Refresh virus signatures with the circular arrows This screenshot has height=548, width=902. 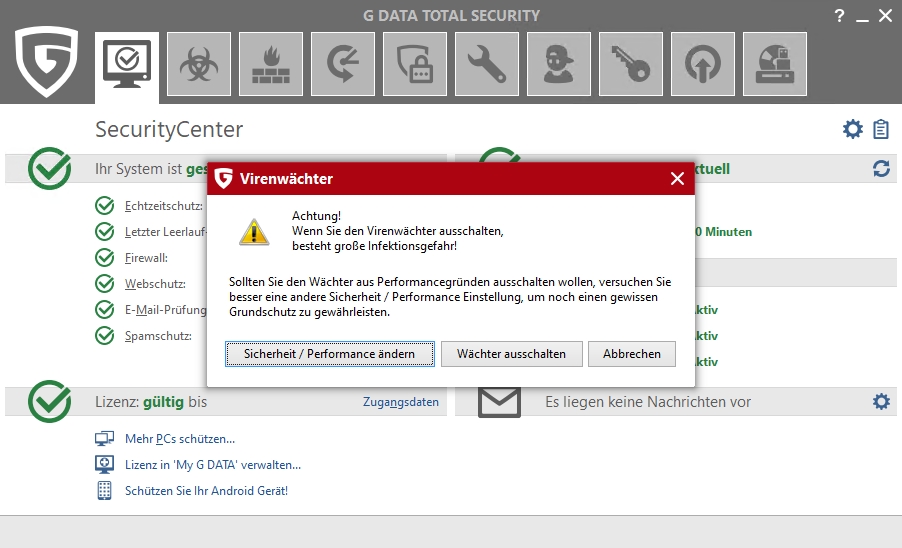click(x=881, y=168)
